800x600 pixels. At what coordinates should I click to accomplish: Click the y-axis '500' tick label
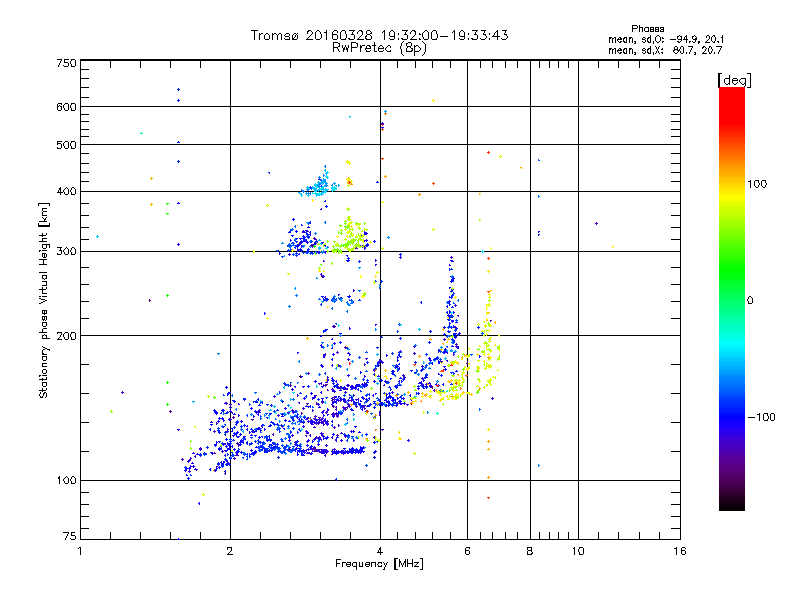[66, 145]
